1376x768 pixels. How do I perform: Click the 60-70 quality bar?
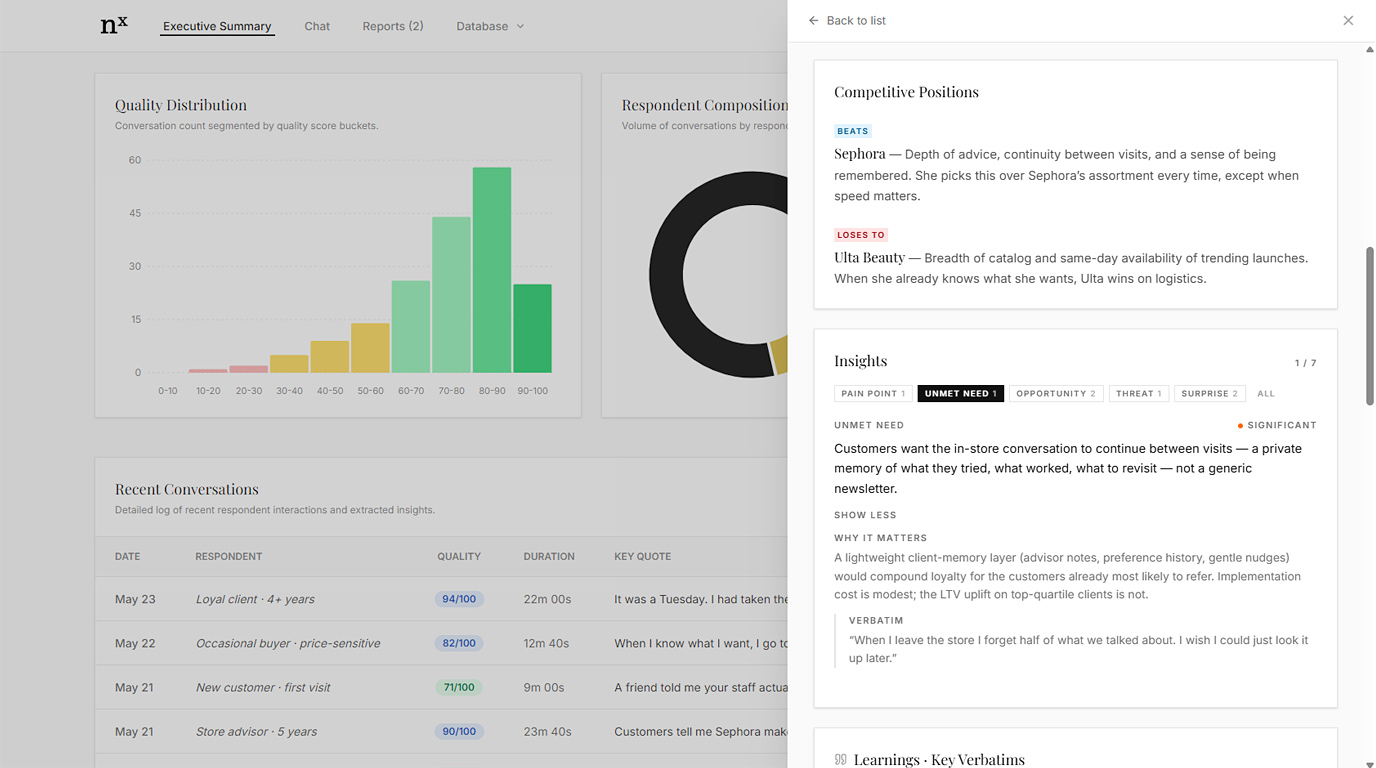[x=411, y=327]
